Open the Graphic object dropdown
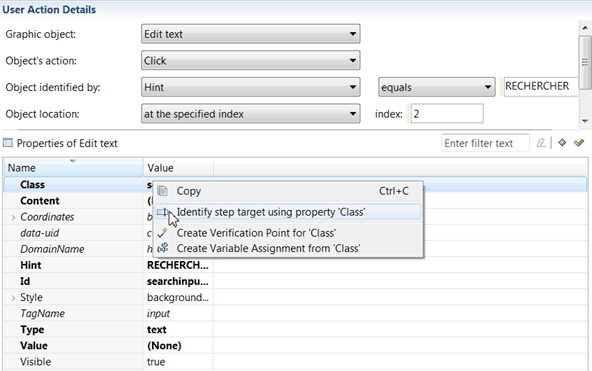The height and width of the screenshot is (371, 592). 251,34
